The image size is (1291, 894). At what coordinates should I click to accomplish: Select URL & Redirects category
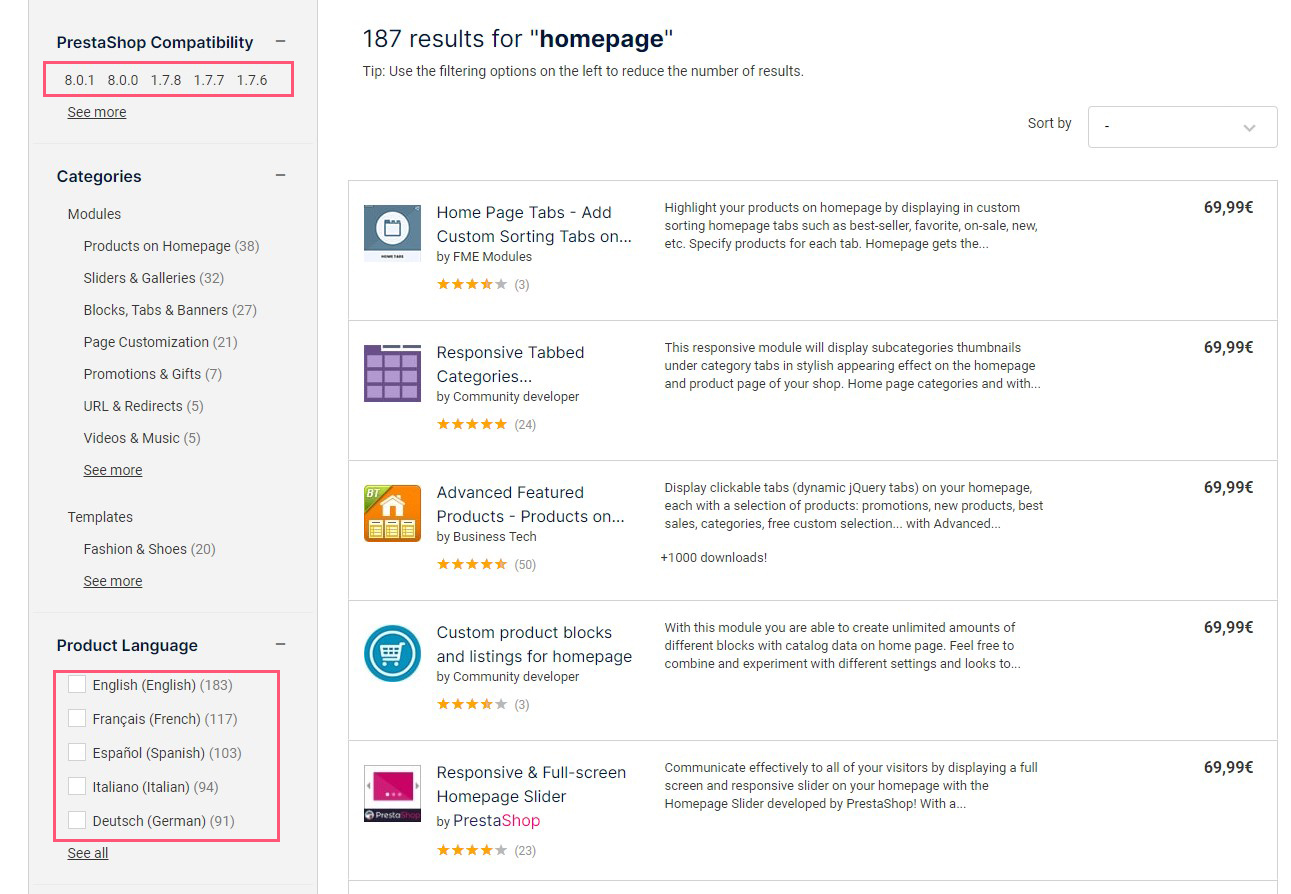pyautogui.click(x=143, y=406)
